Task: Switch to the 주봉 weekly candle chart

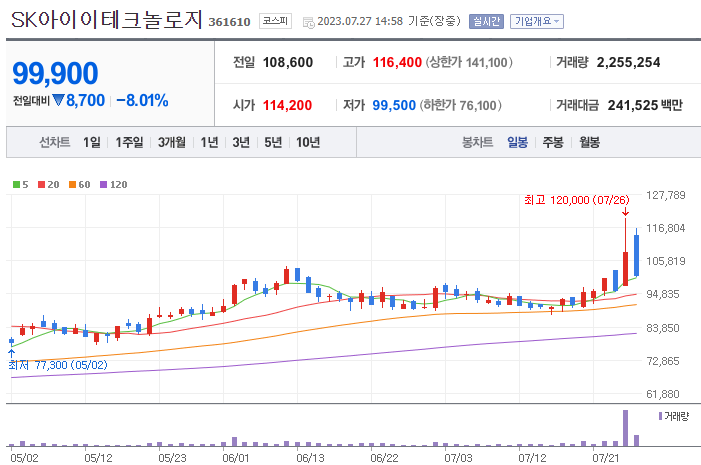Action: pos(553,142)
